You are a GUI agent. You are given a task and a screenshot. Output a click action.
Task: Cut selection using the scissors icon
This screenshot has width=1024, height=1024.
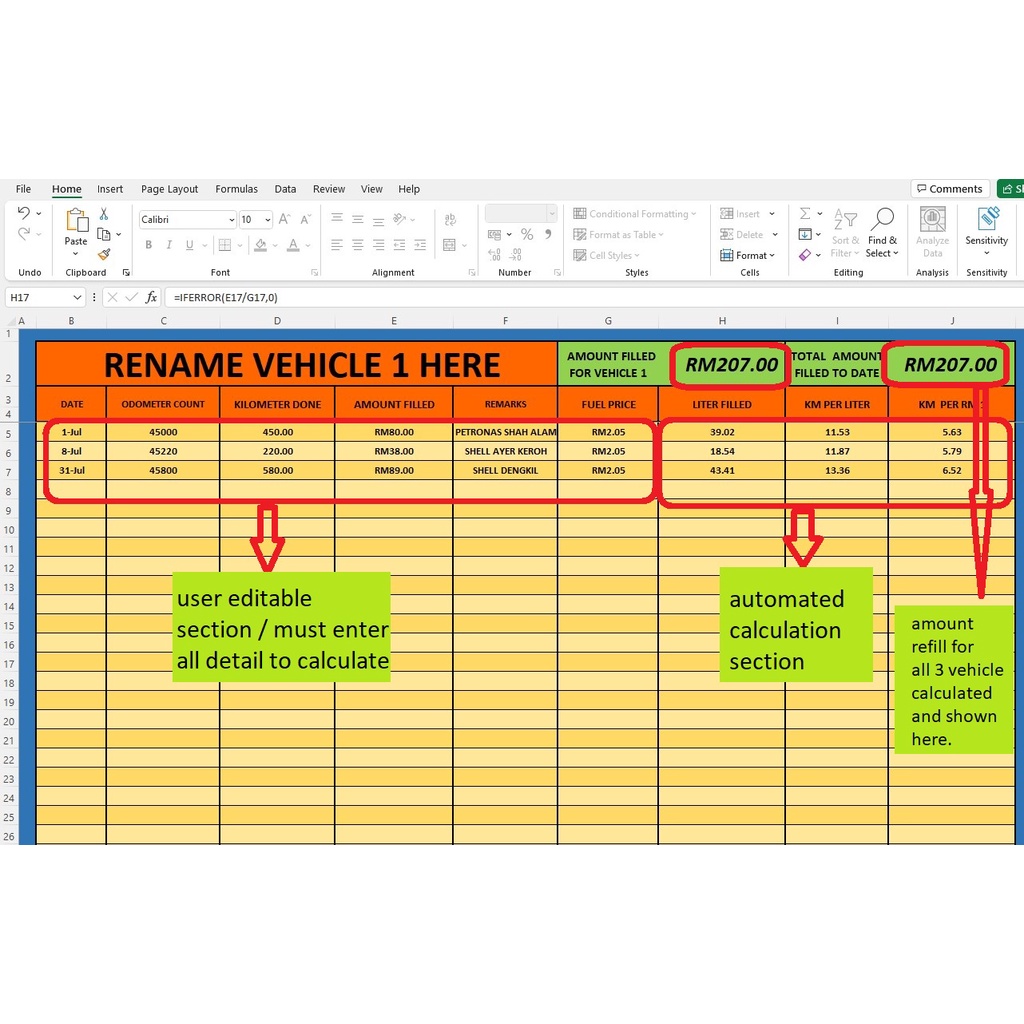[x=103, y=215]
